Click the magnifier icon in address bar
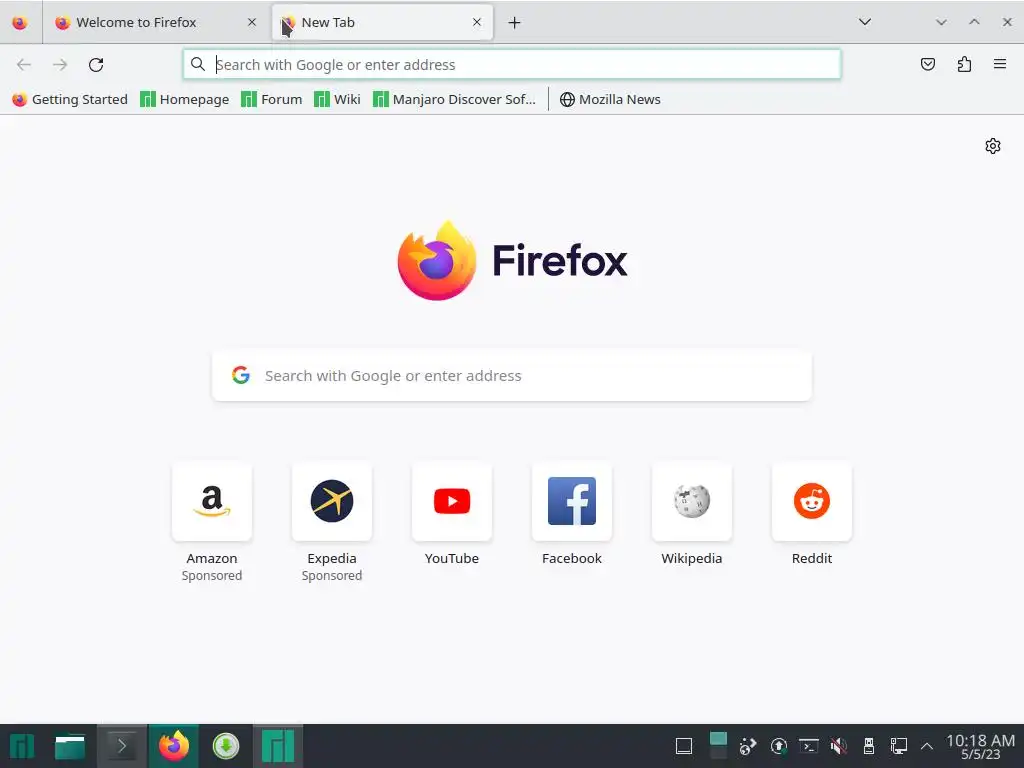 [197, 64]
